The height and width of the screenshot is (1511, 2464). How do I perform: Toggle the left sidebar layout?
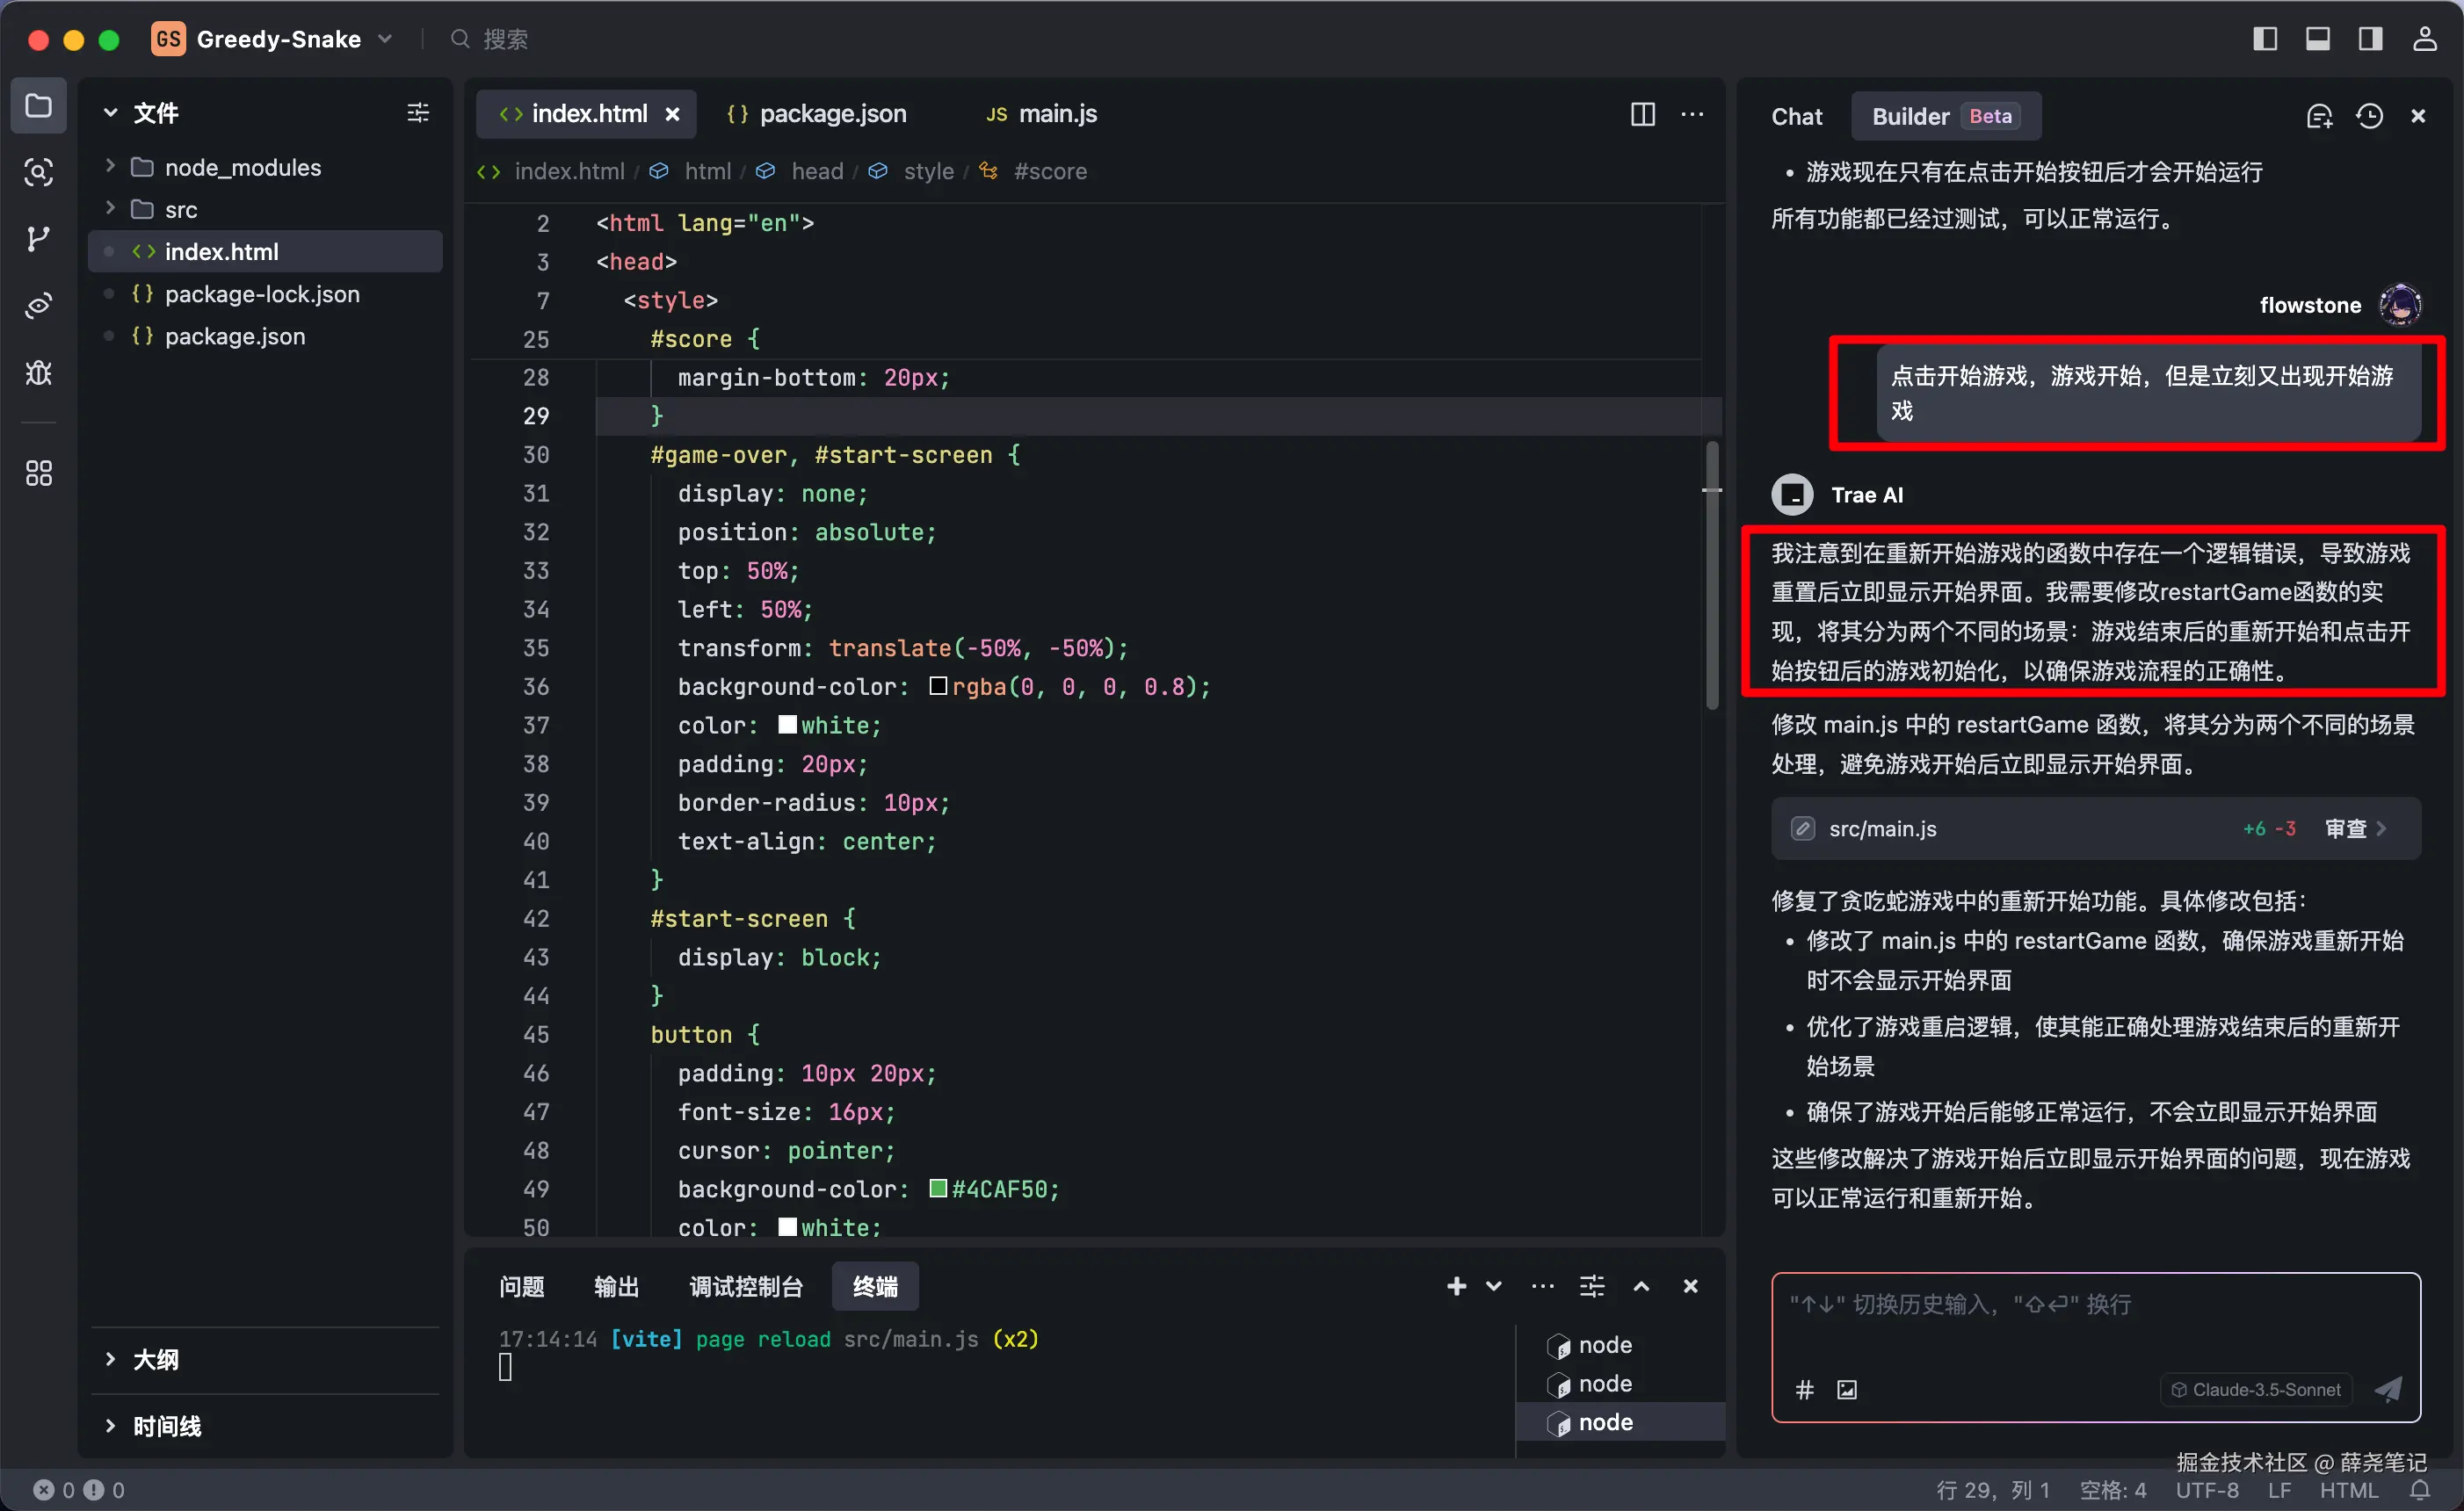pos(2265,39)
